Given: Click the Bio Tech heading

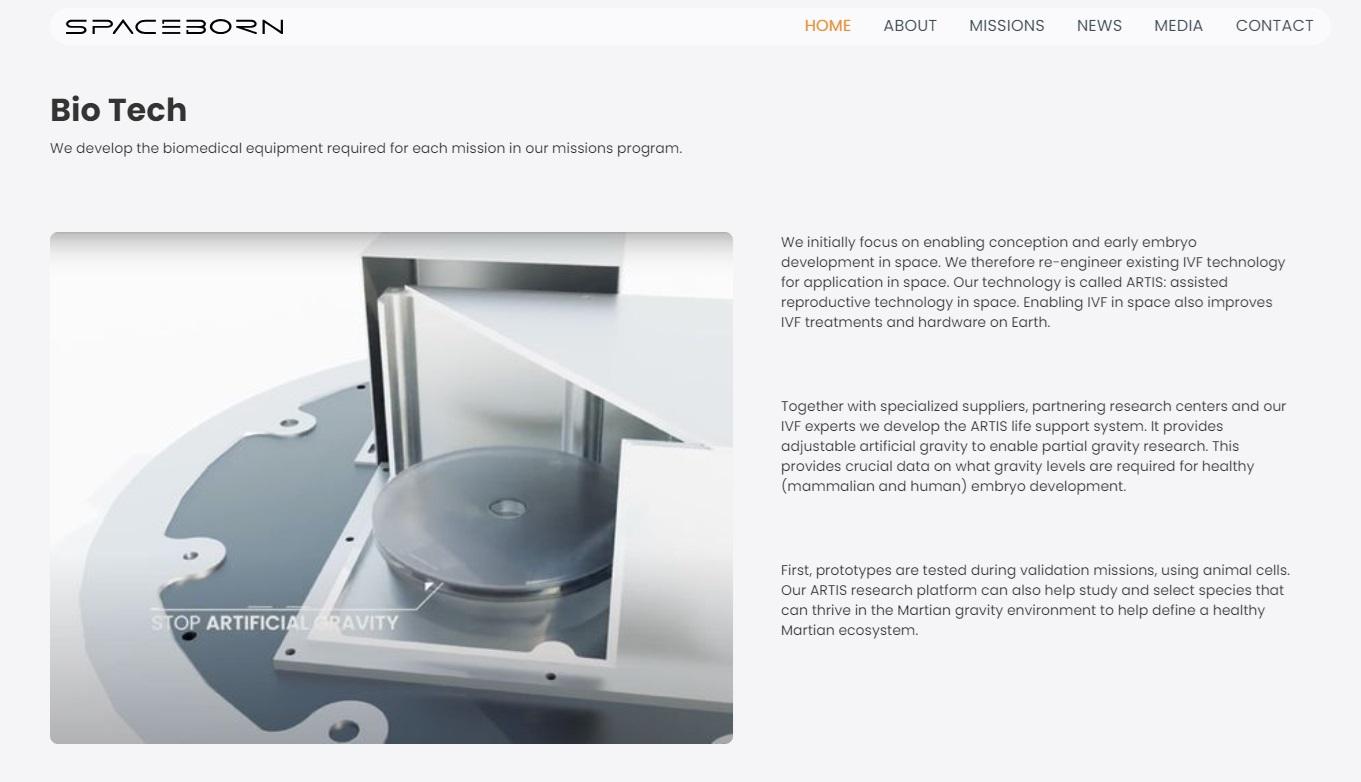Looking at the screenshot, I should (118, 109).
